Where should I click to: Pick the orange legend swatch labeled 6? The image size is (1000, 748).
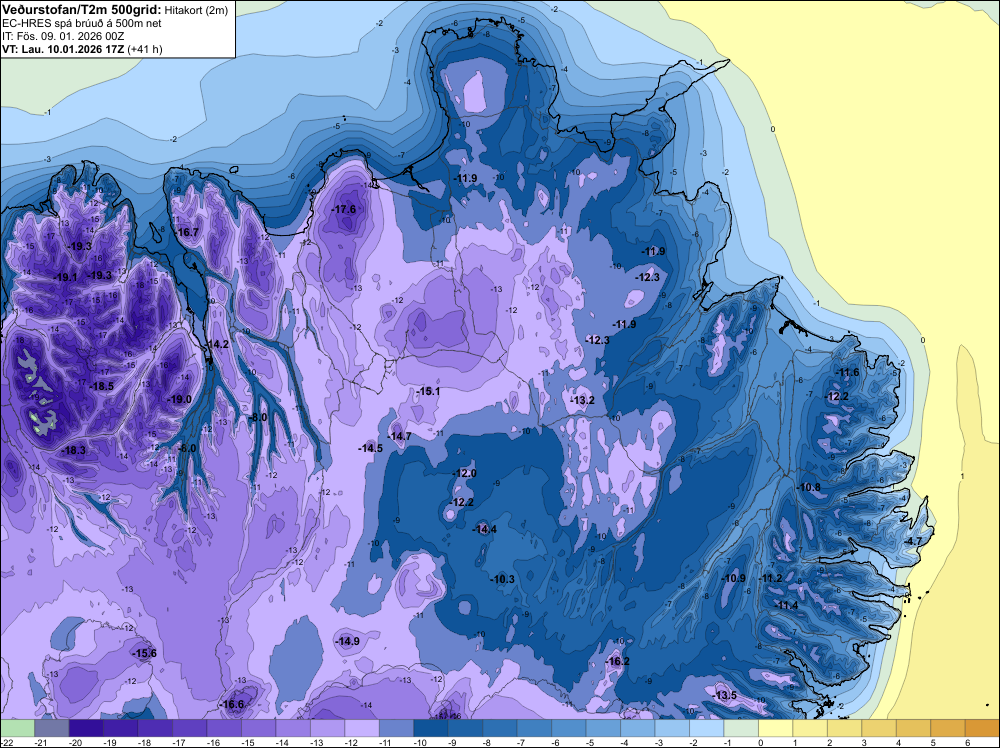click(x=982, y=728)
